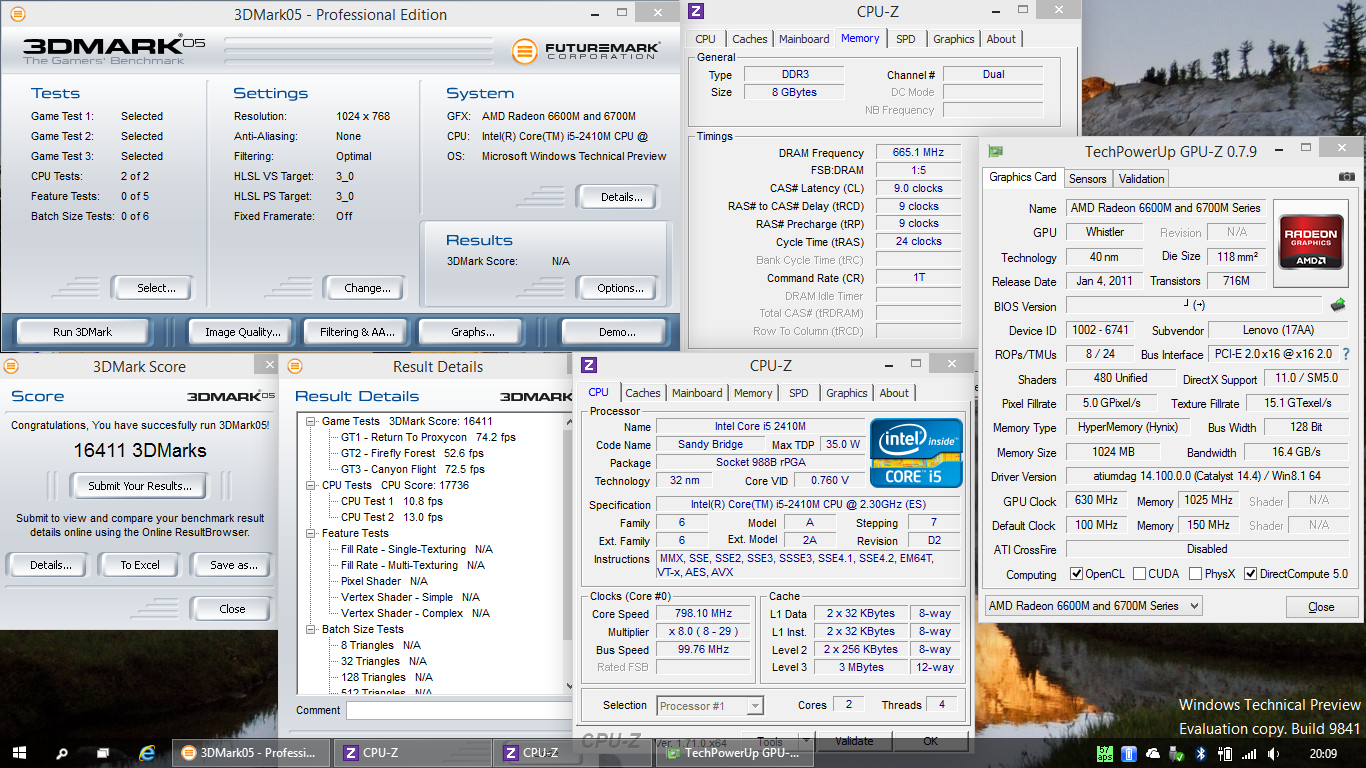Click the Image Quality... button
This screenshot has height=768, width=1366.
coord(242,332)
